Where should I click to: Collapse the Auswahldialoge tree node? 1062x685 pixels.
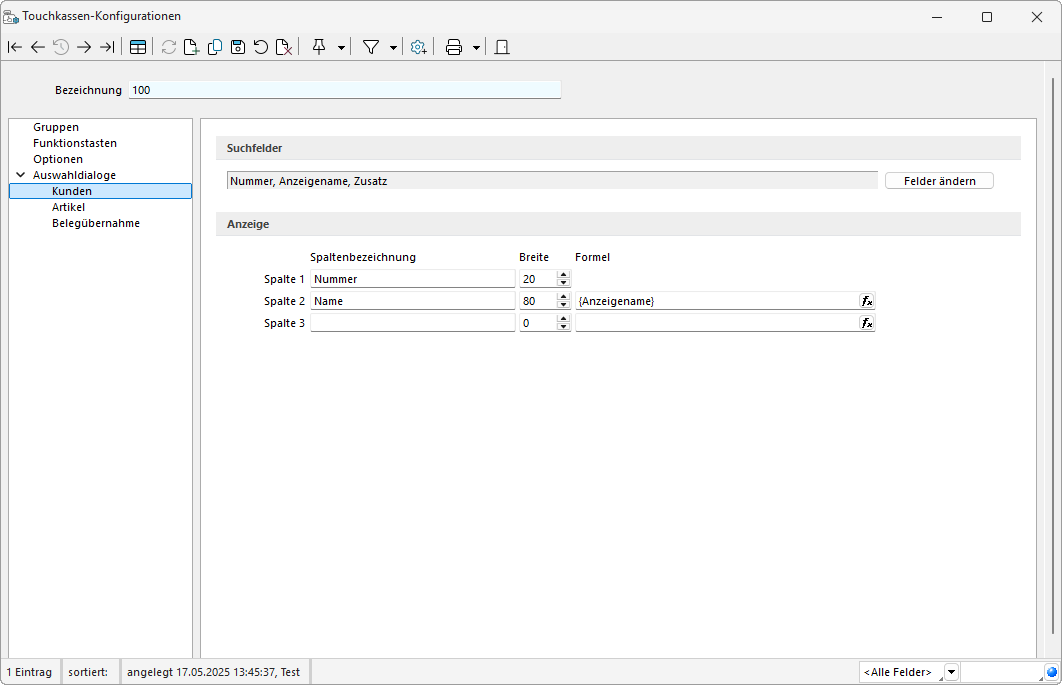20,175
